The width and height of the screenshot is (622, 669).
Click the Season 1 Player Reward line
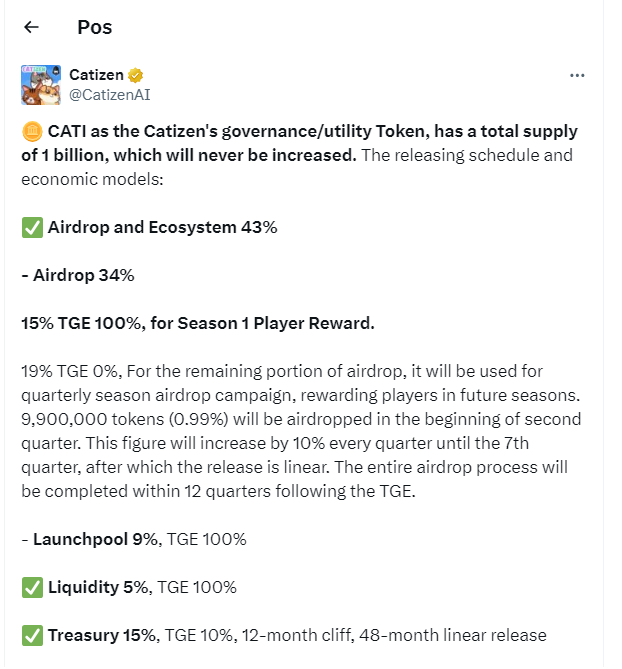[x=197, y=323]
